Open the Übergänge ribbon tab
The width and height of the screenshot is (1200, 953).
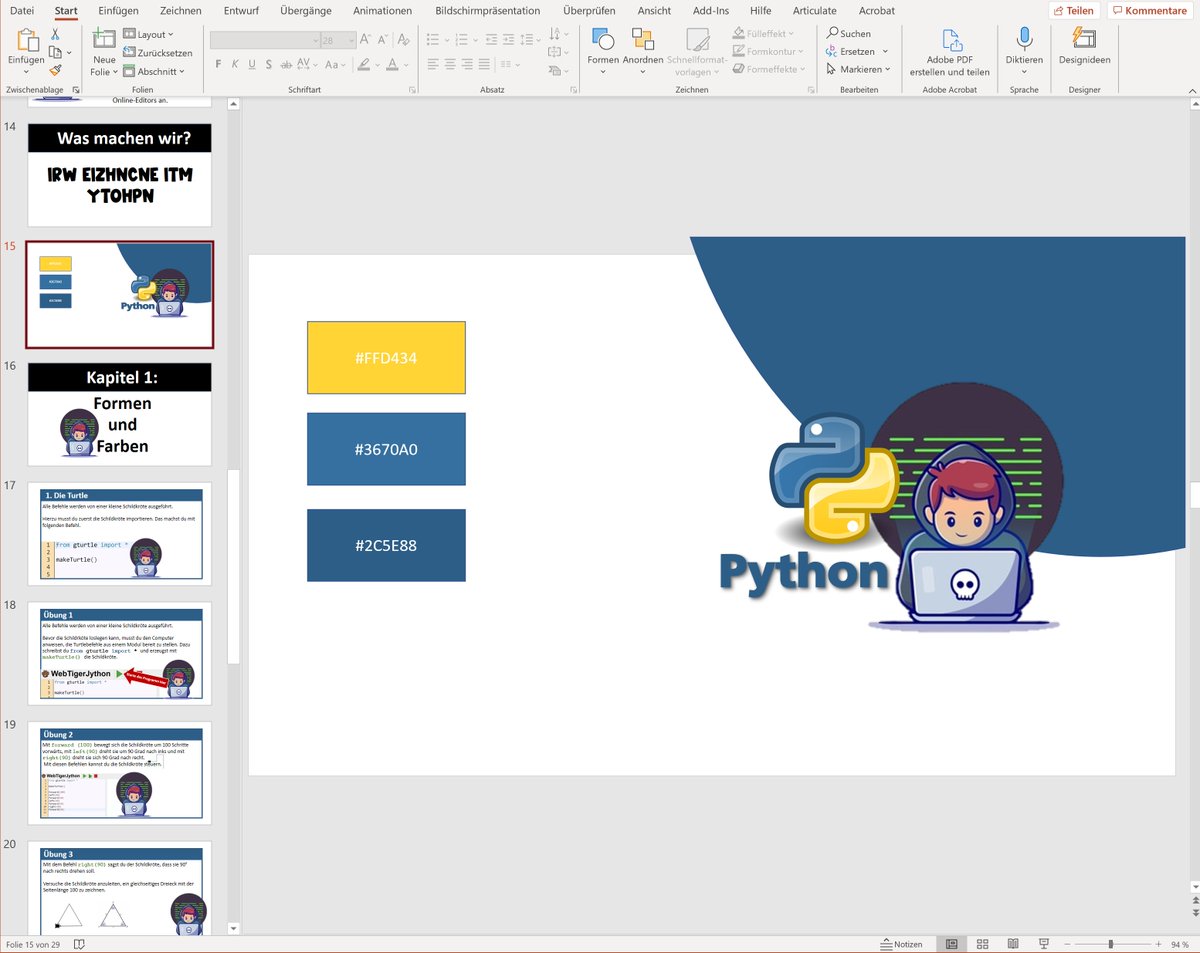tap(306, 11)
